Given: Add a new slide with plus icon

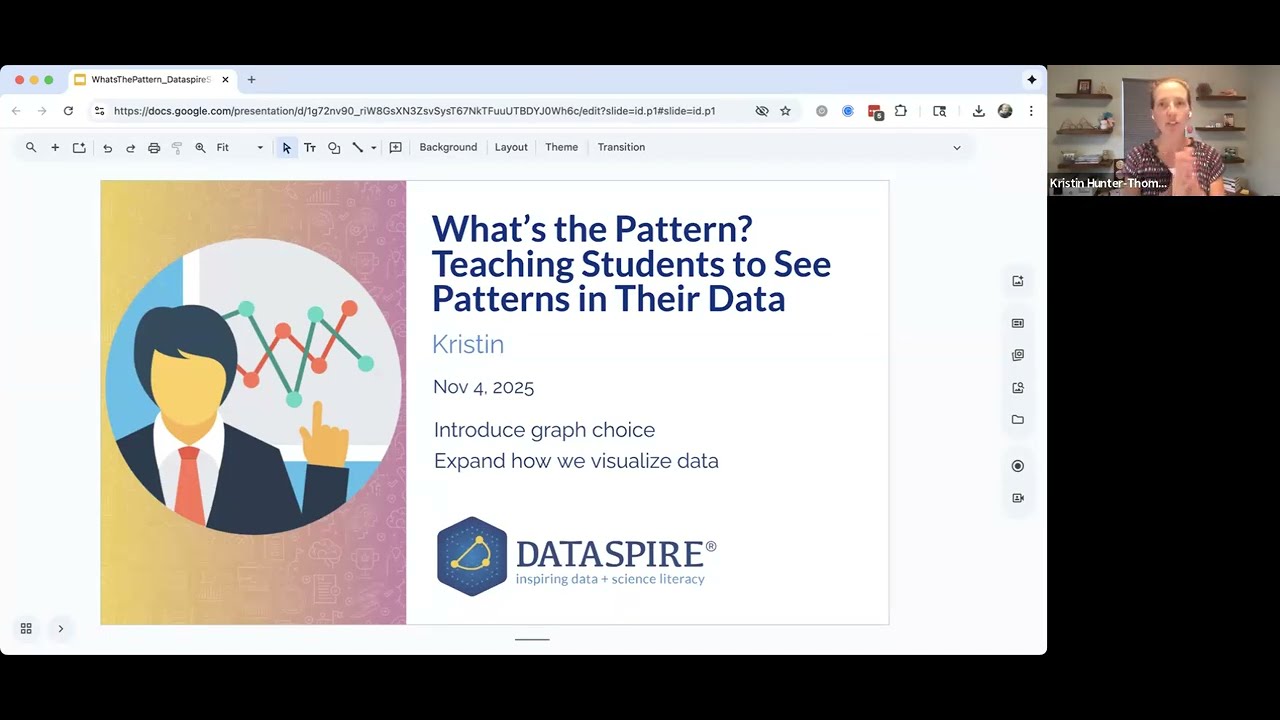Looking at the screenshot, I should tap(55, 147).
